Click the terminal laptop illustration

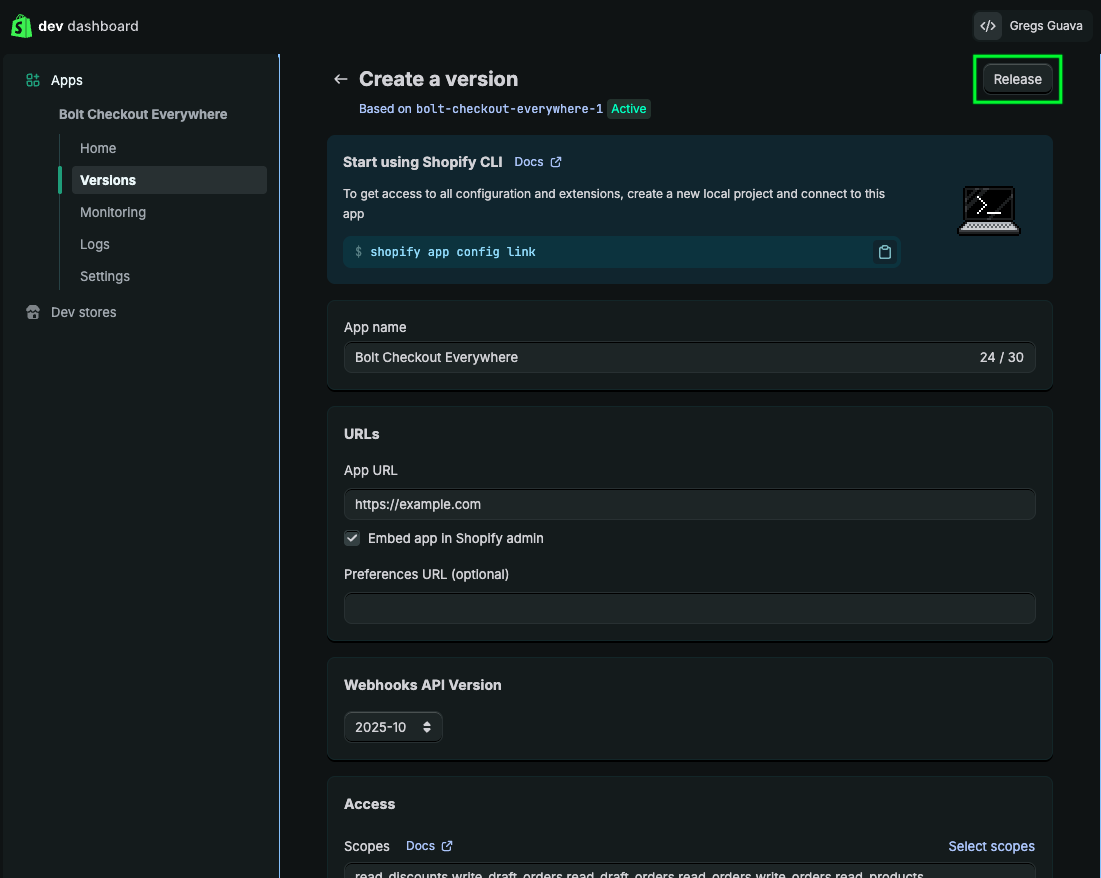click(x=988, y=210)
